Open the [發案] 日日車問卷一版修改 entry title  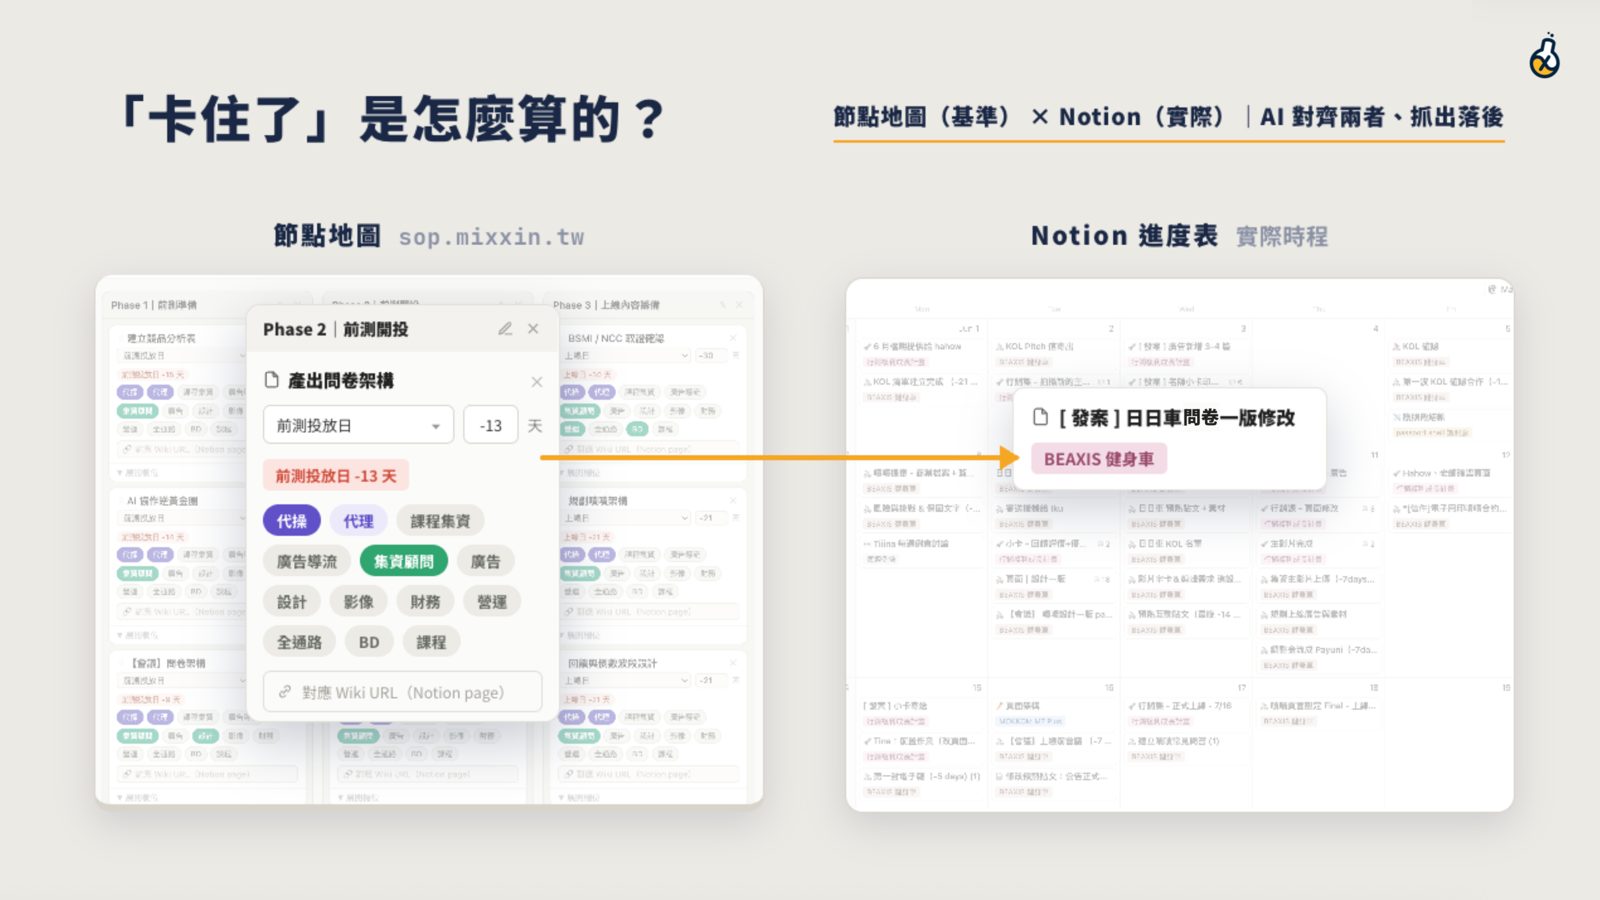(x=1177, y=417)
